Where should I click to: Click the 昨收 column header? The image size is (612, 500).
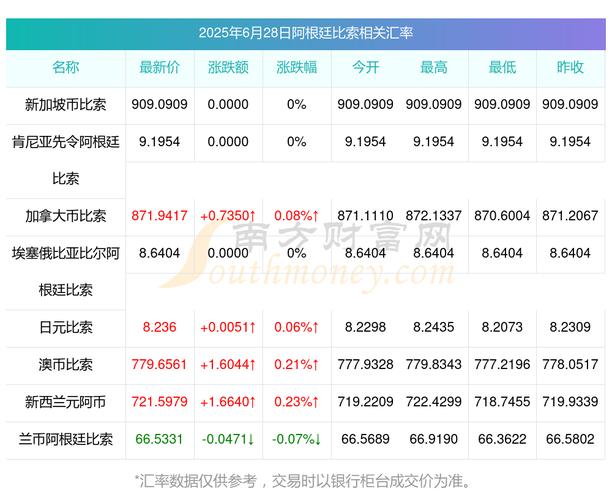[569, 67]
